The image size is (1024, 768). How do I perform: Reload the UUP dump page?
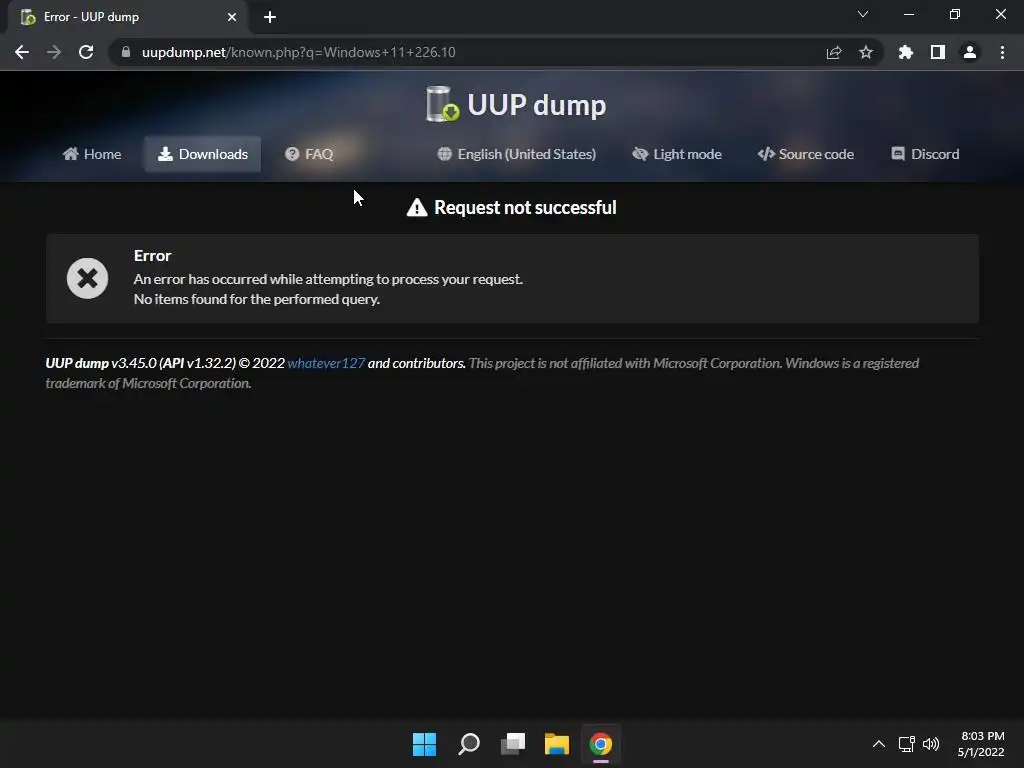click(86, 52)
